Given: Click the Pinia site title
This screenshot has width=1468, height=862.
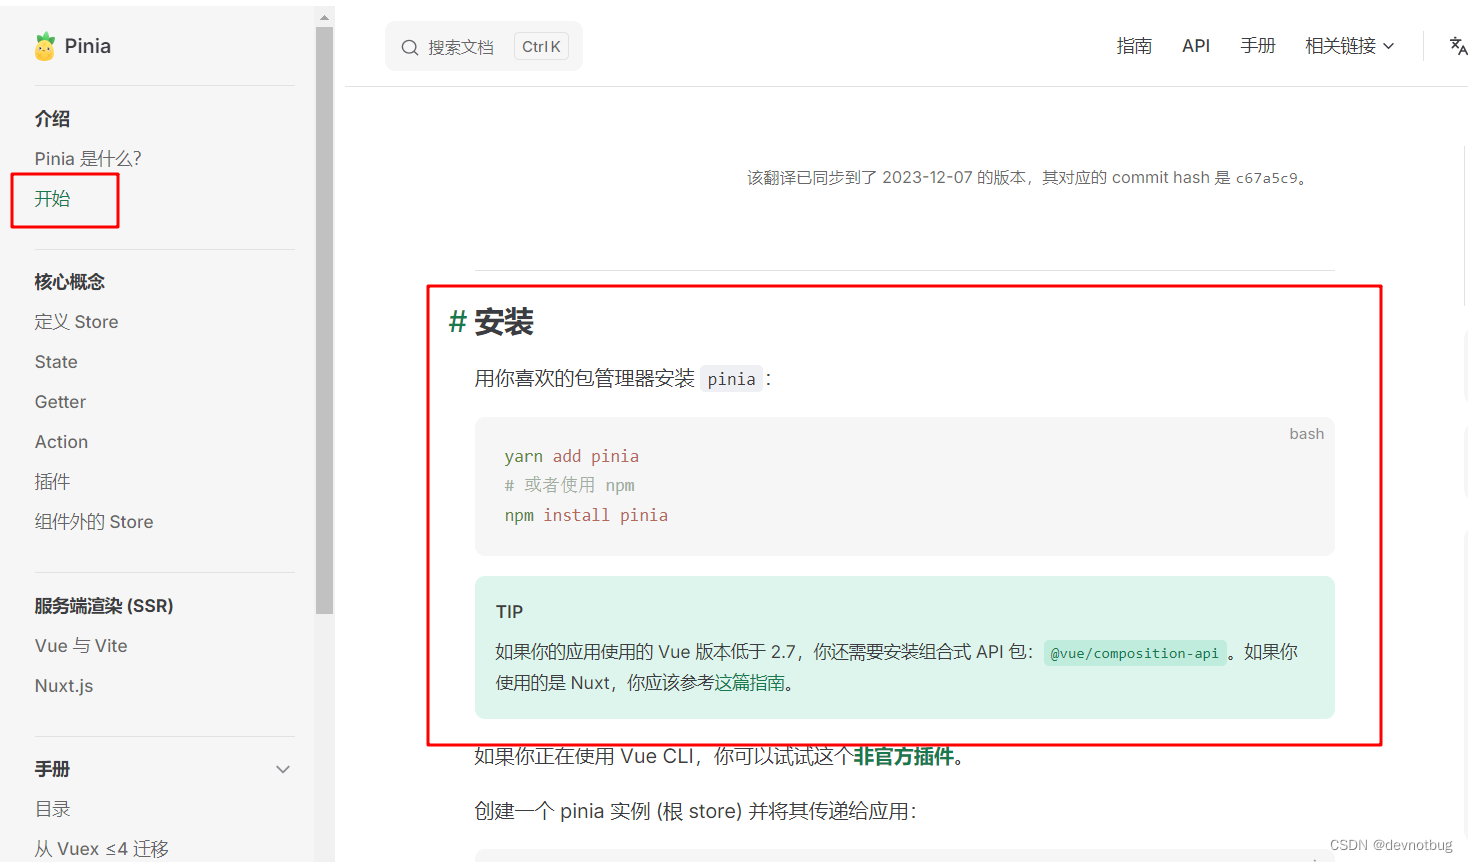Looking at the screenshot, I should [88, 46].
